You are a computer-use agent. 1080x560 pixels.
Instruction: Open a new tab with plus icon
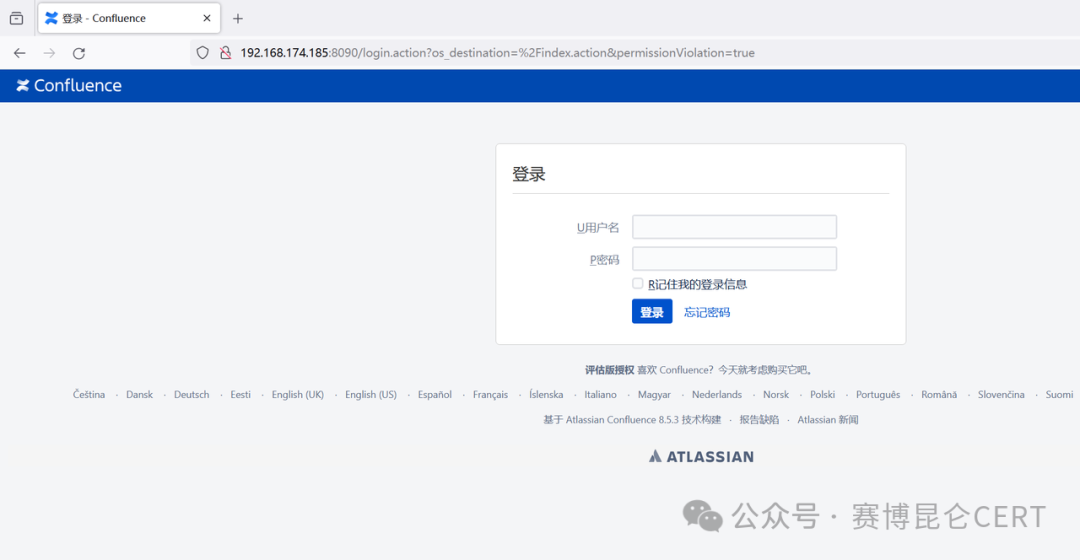point(238,19)
